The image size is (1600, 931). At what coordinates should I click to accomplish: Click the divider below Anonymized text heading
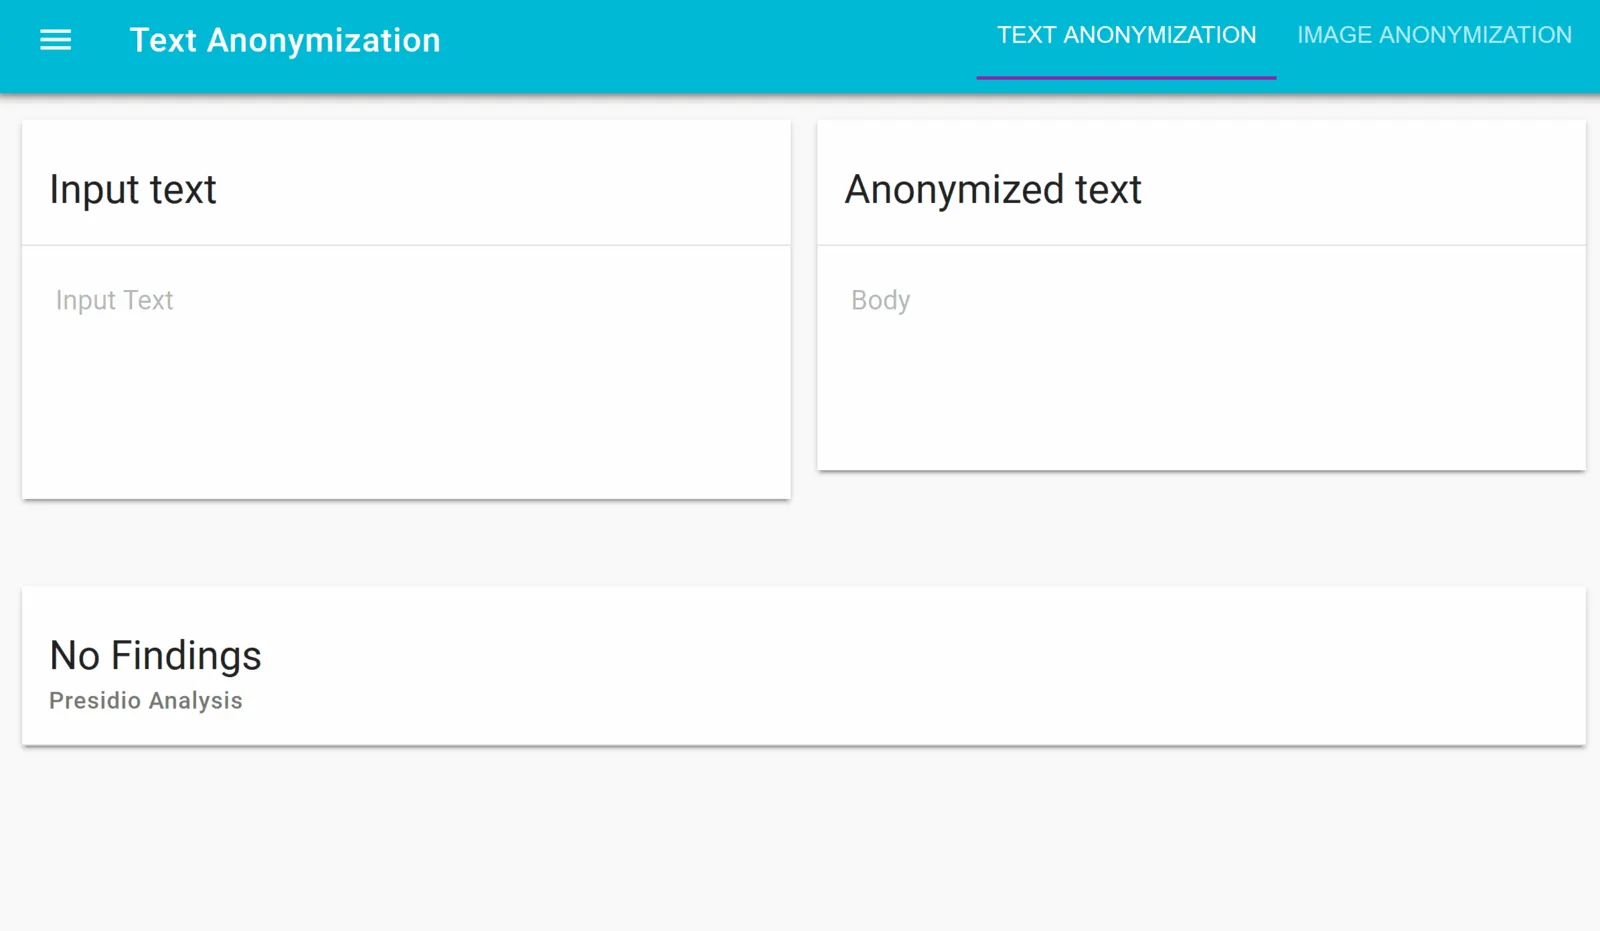click(x=1201, y=245)
